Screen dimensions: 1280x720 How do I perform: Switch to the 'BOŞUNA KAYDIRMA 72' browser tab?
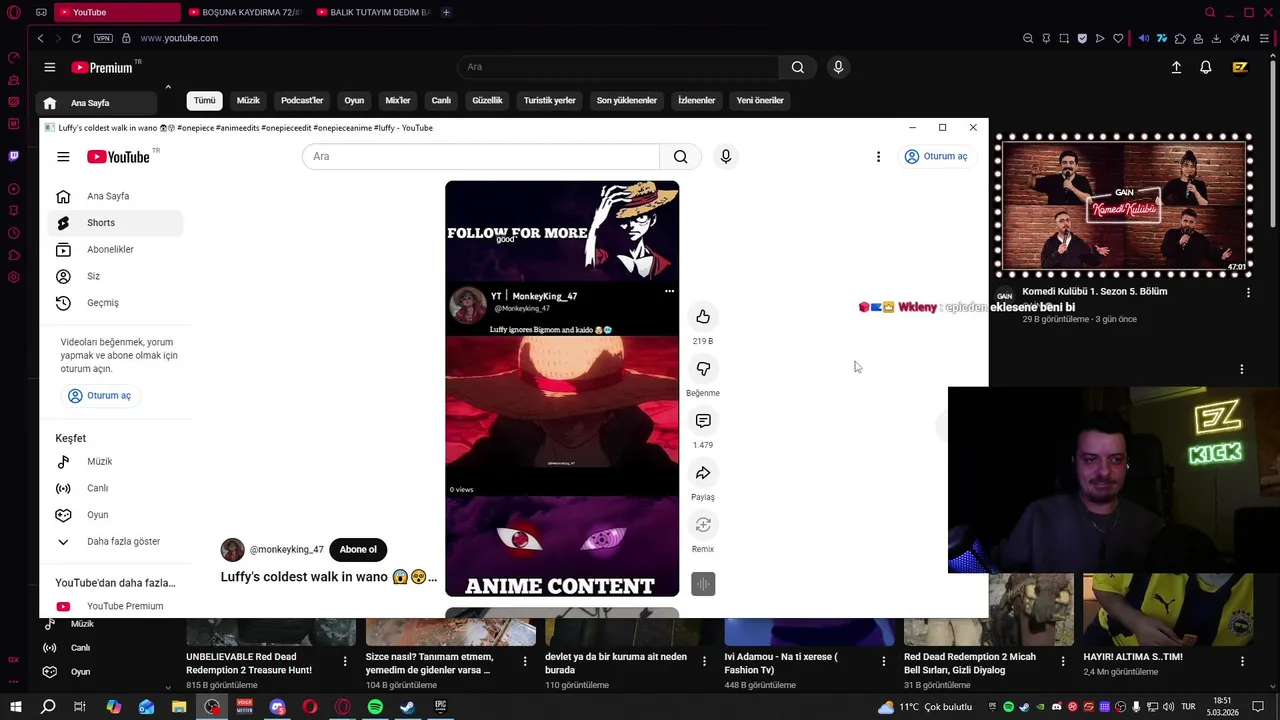245,12
